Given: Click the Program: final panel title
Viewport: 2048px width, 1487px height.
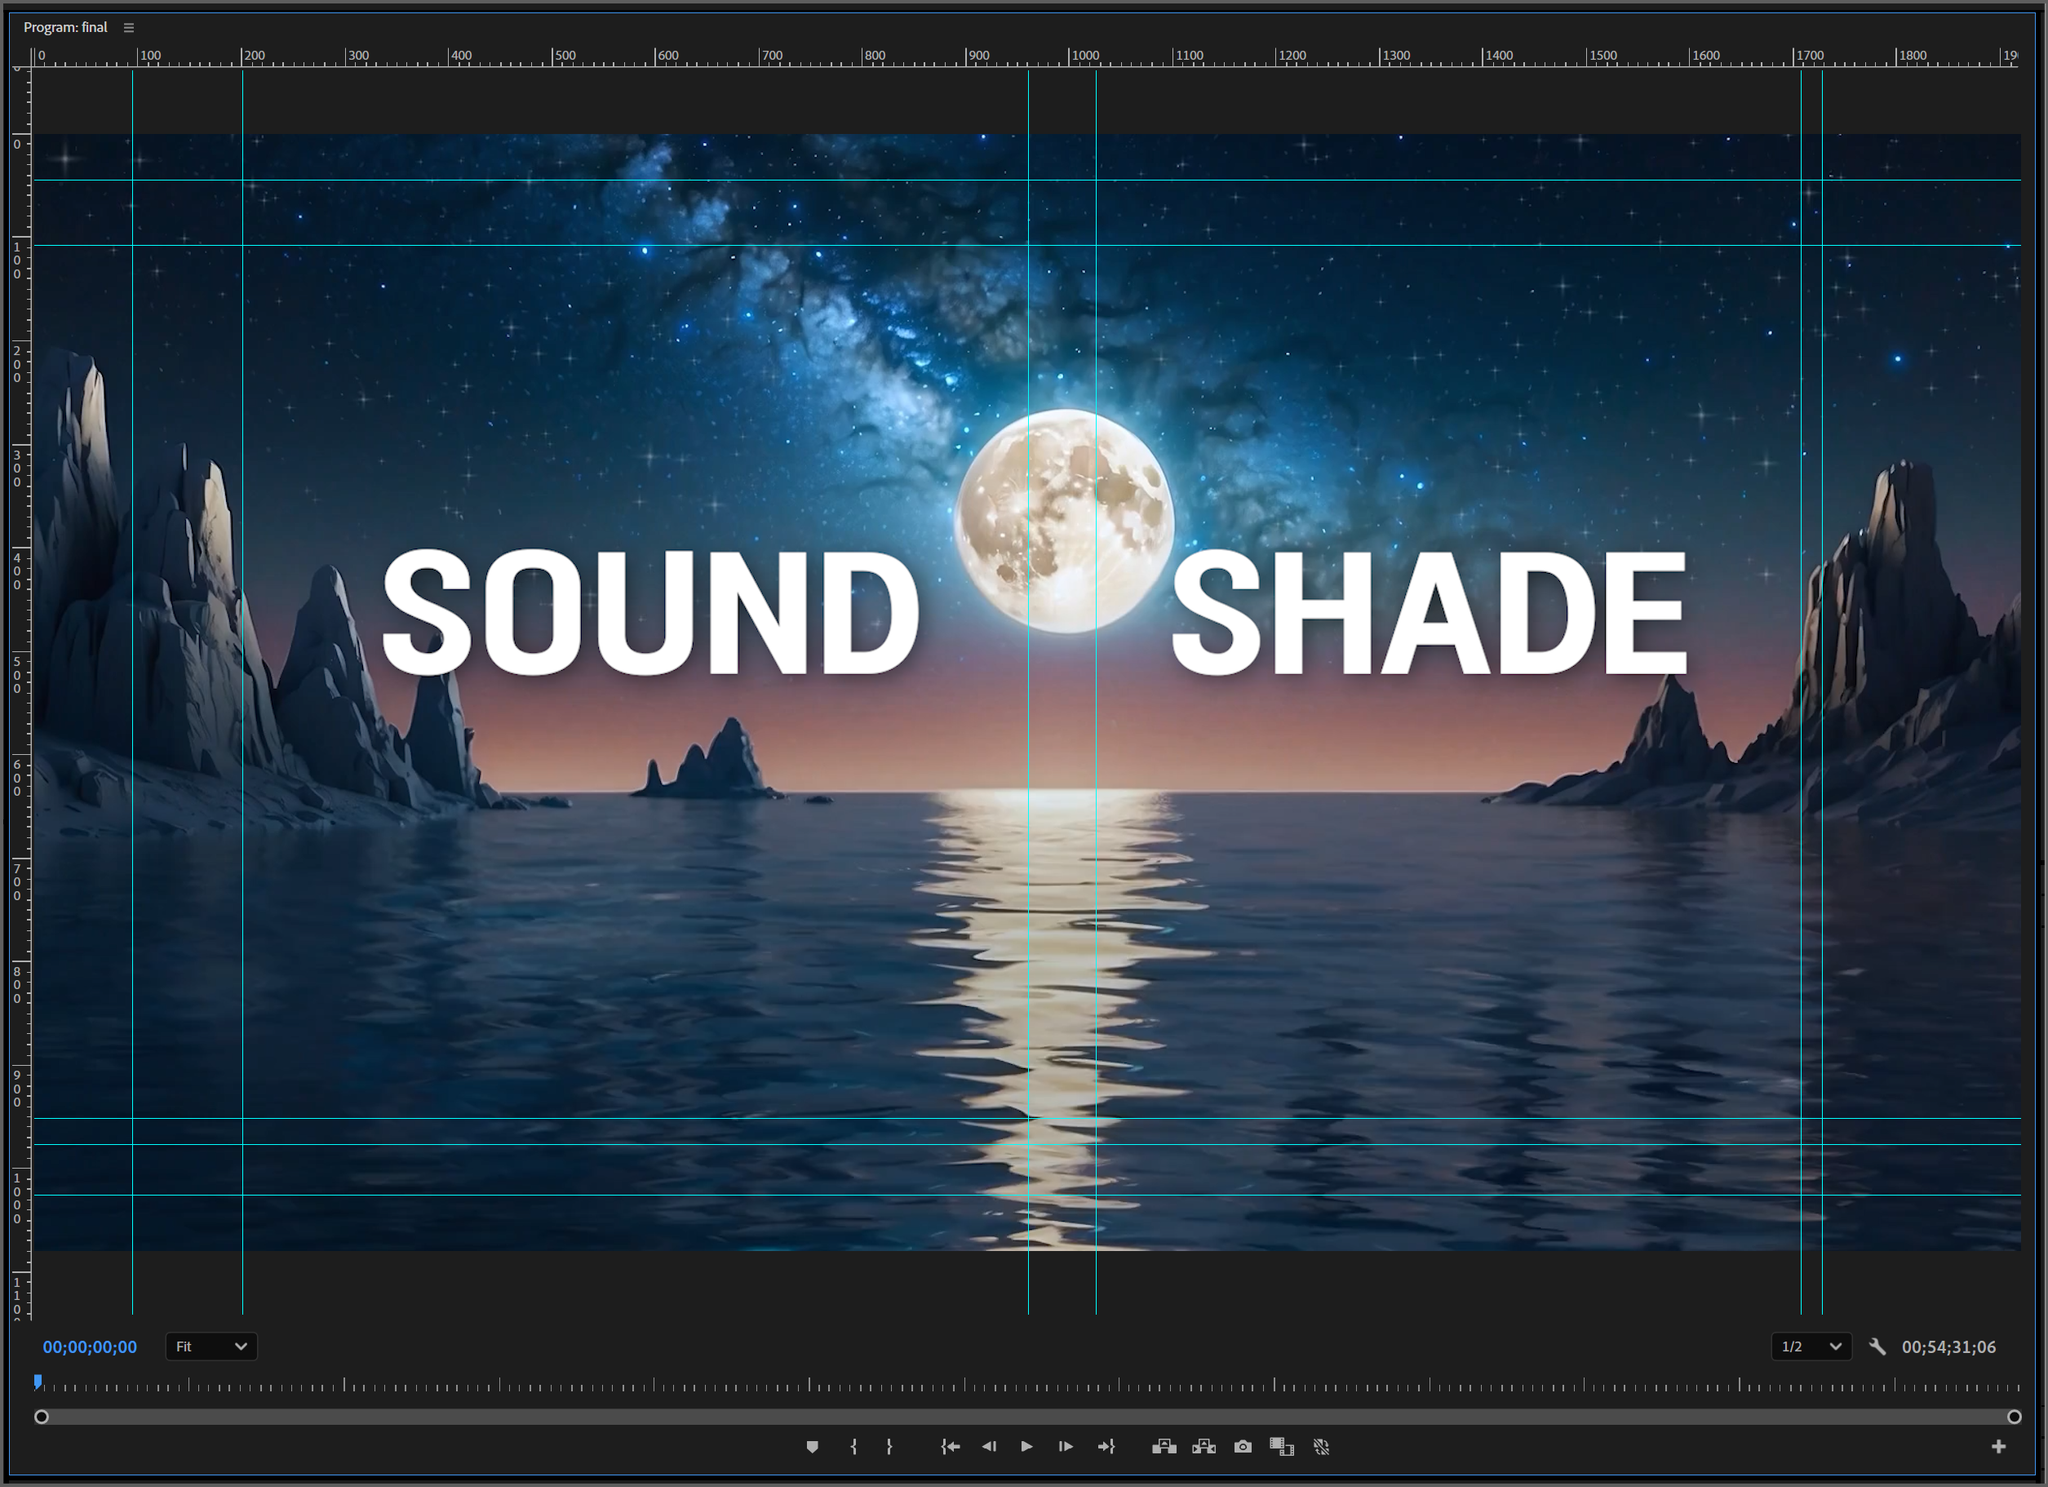Looking at the screenshot, I should [x=65, y=27].
